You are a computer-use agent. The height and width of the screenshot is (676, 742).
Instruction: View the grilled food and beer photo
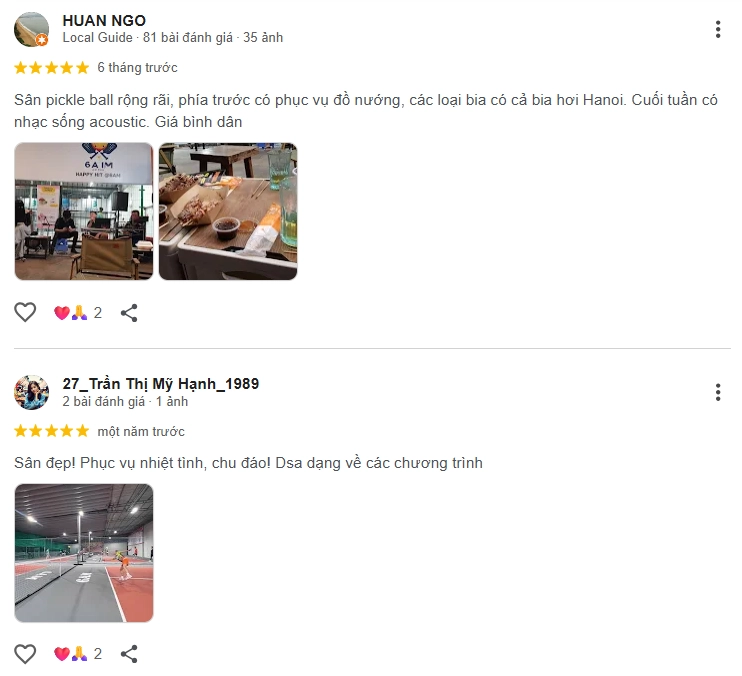click(228, 211)
